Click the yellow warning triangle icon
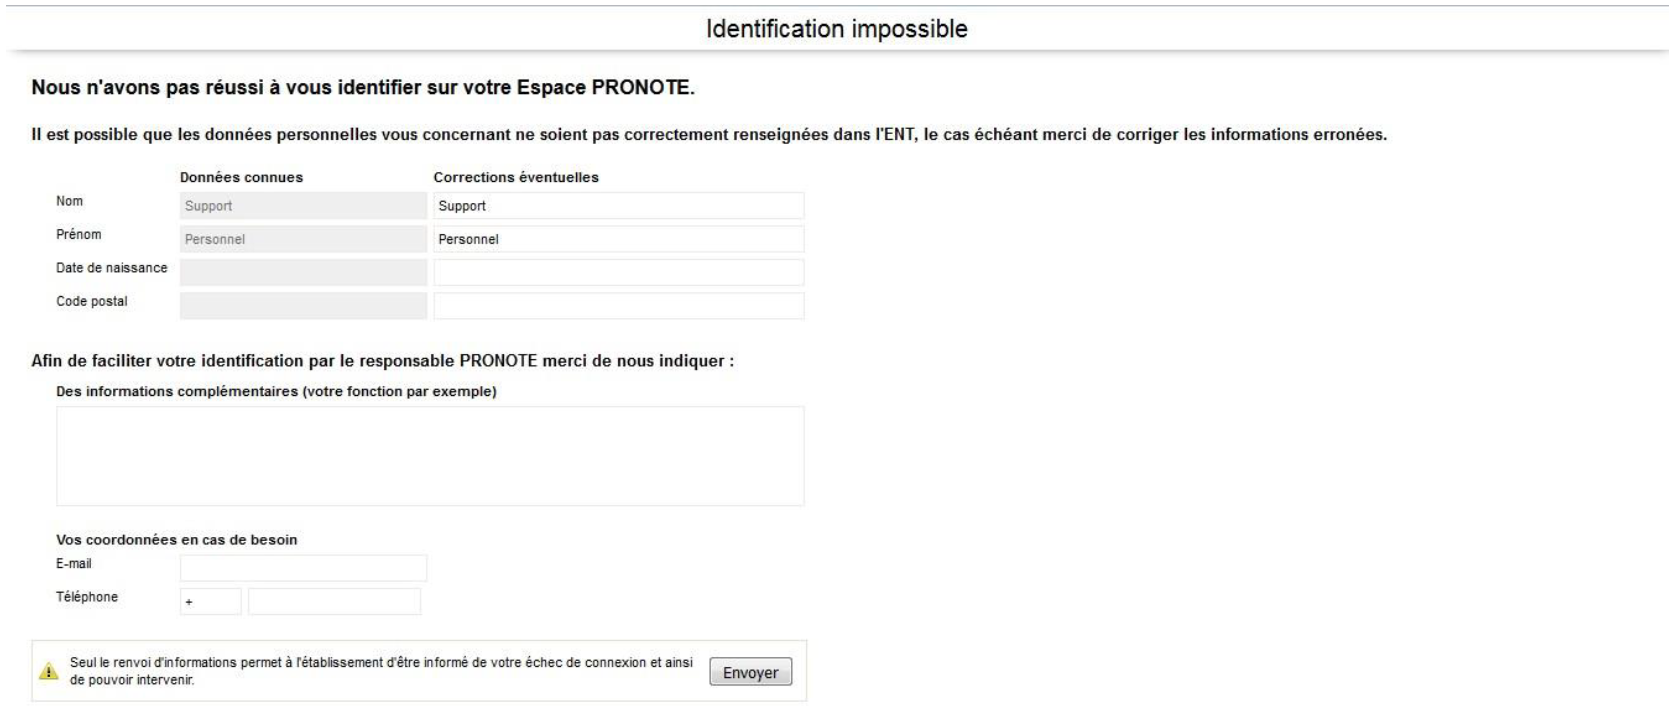Screen dimensions: 1669x706 (x=47, y=670)
